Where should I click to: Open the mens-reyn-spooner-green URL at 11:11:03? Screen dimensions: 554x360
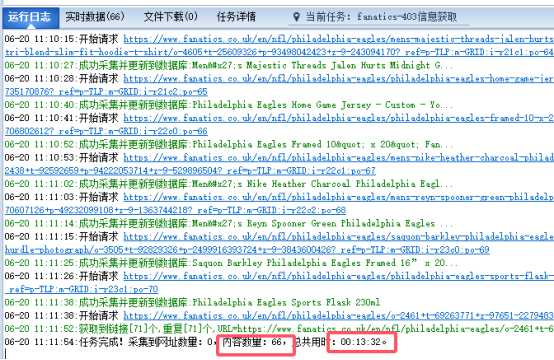[x=338, y=197]
